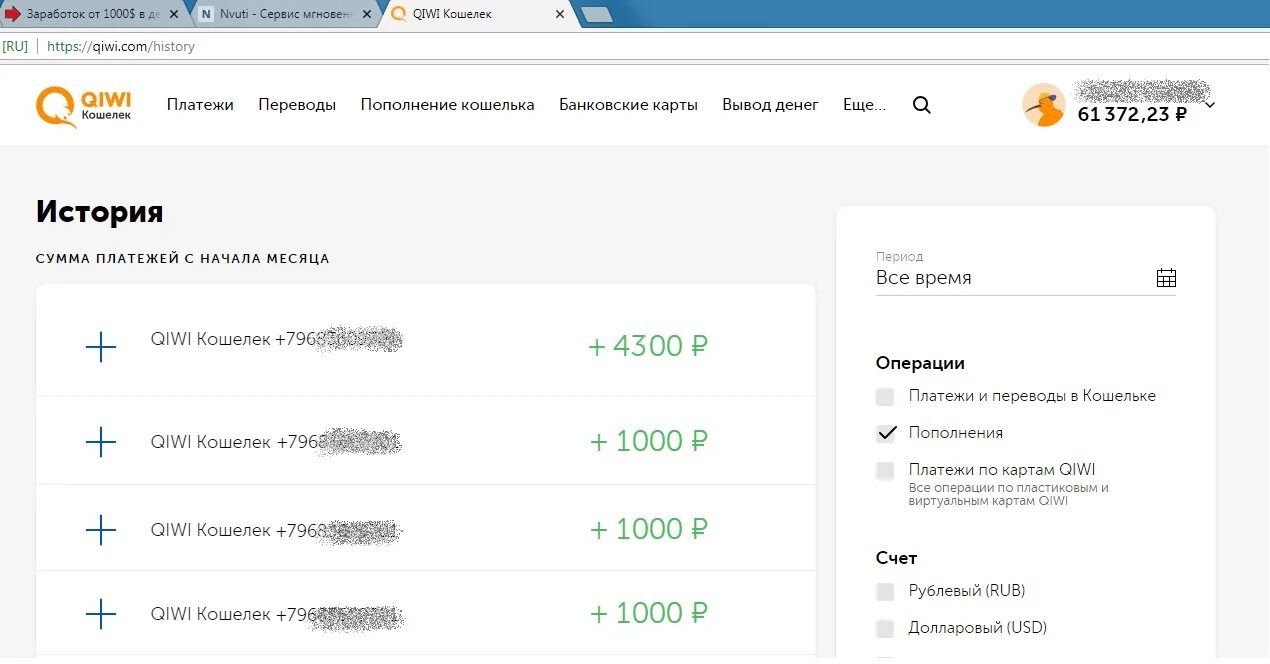Viewport: 1270px width, 664px height.
Task: Switch to the Заработок от 1000$ tab
Action: tap(92, 14)
